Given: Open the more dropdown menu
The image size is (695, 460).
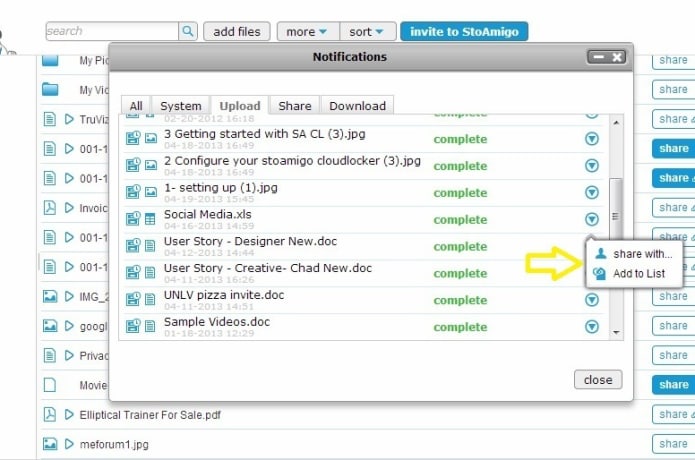Looking at the screenshot, I should click(307, 32).
